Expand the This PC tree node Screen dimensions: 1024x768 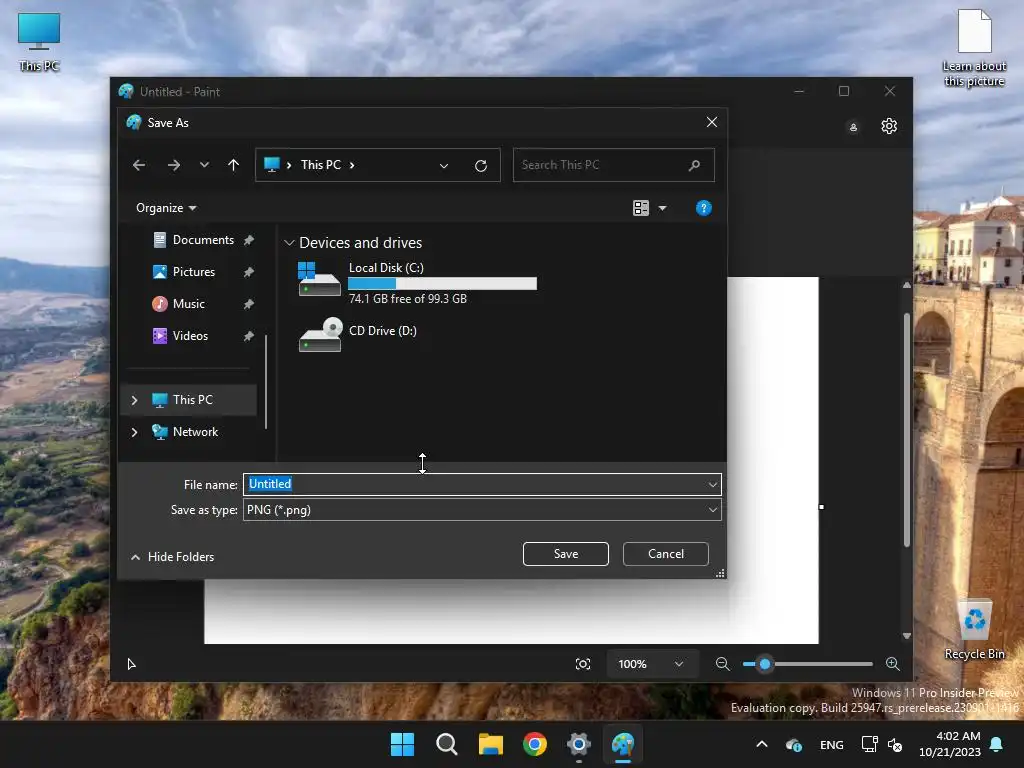click(135, 400)
